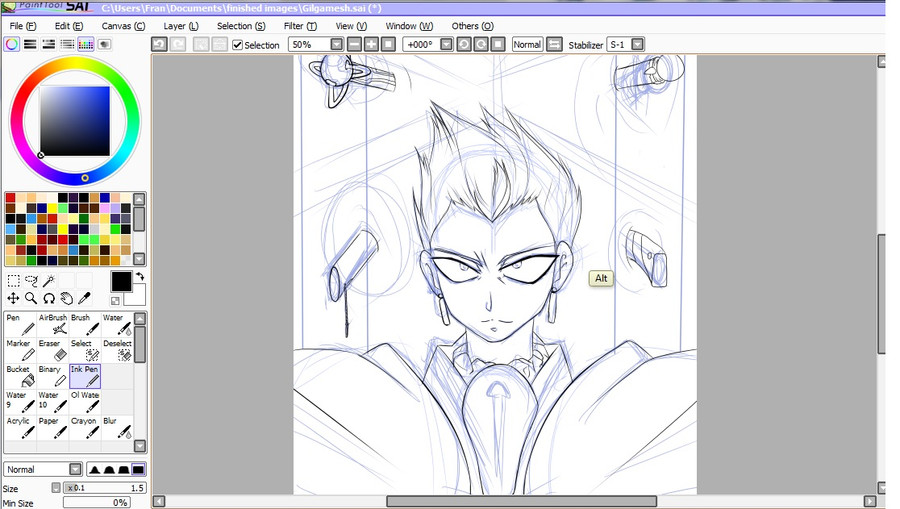Select the Zoom magnifier tool
Viewport: 900px width, 509px height.
click(x=31, y=298)
